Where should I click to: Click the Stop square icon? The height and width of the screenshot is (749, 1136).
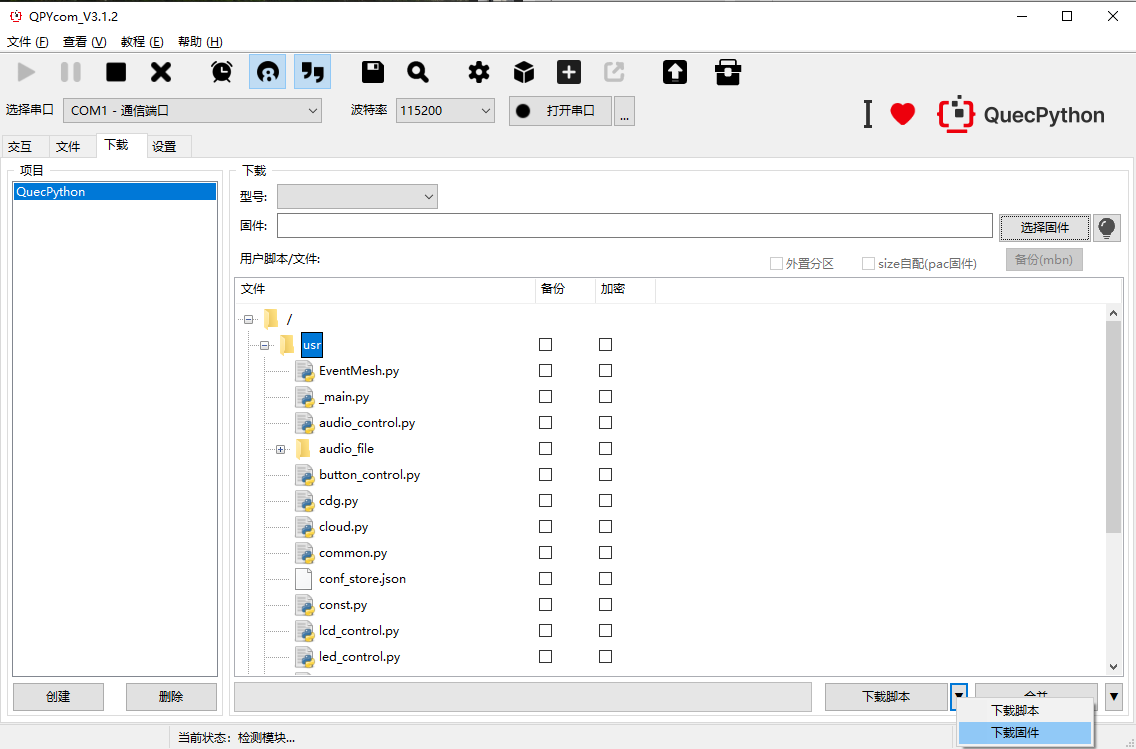tap(116, 72)
